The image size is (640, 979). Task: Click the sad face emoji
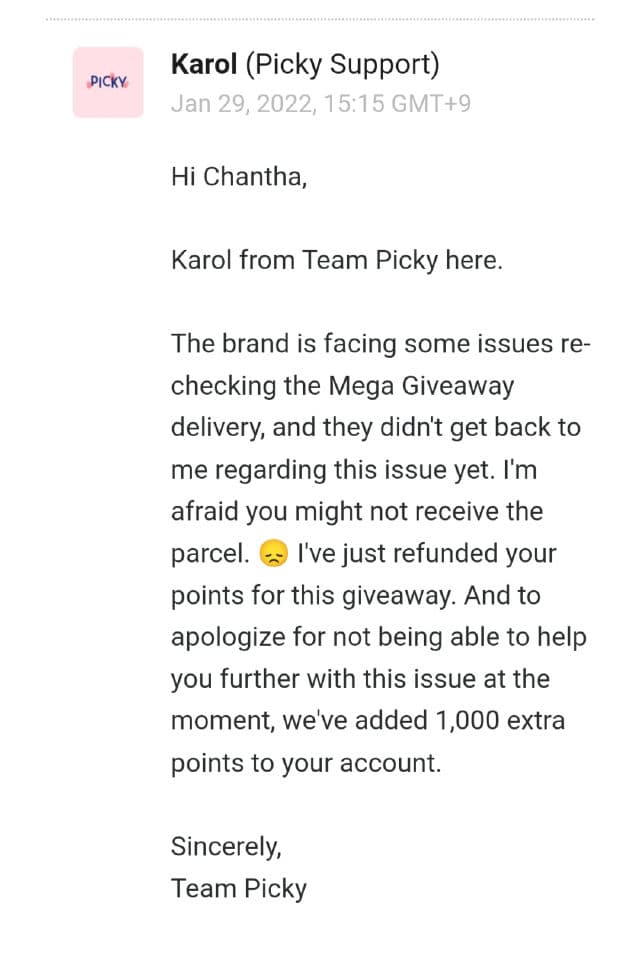point(271,554)
